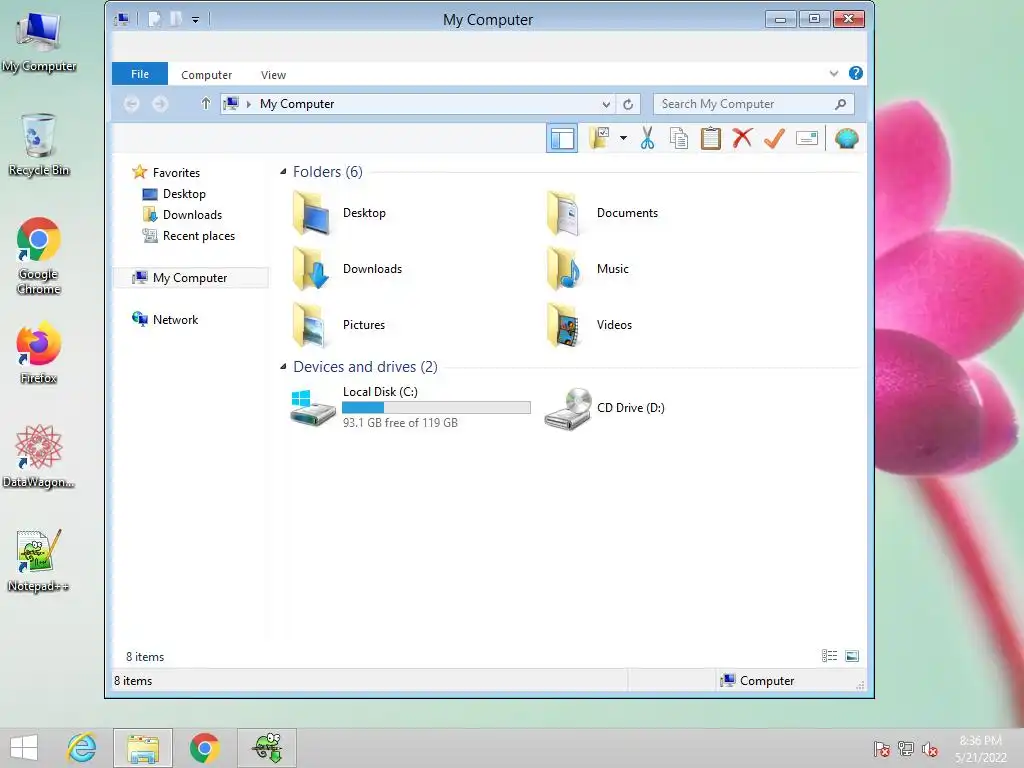Click the Up one level arrow
Image resolution: width=1024 pixels, height=768 pixels.
coord(206,104)
